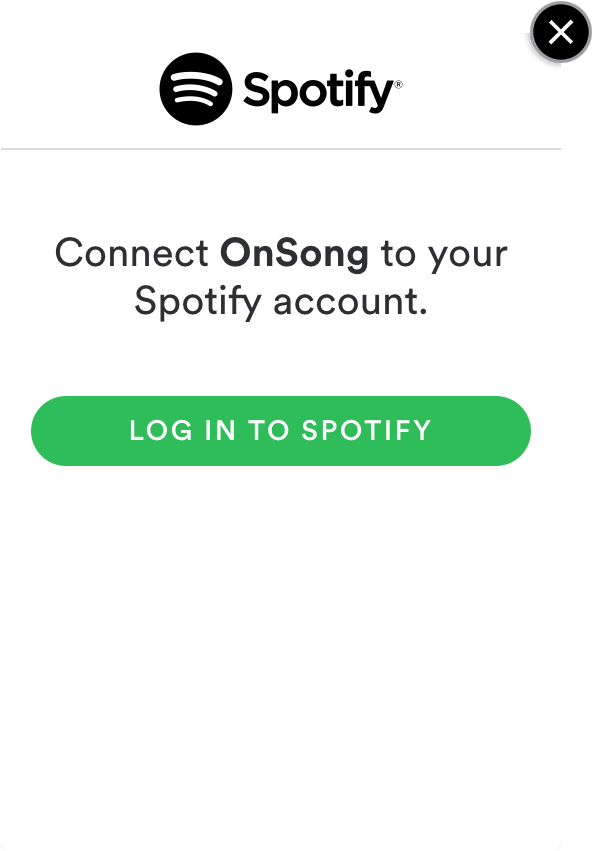
Task: Click the empty white area below login button
Action: pyautogui.click(x=281, y=651)
